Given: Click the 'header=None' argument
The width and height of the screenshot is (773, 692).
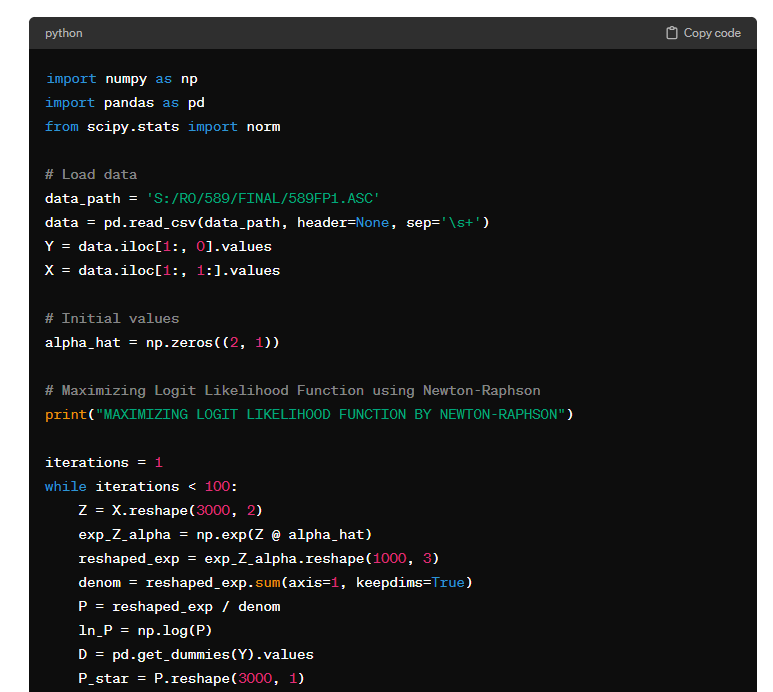Looking at the screenshot, I should tap(343, 223).
